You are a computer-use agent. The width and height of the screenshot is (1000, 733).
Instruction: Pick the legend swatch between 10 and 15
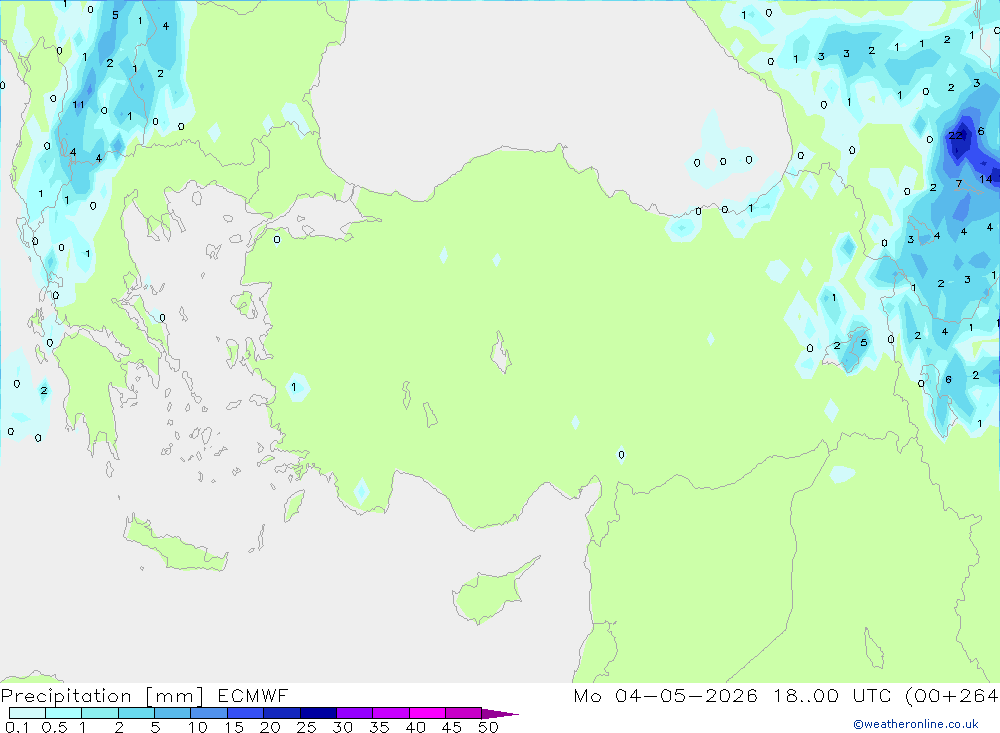point(209,713)
